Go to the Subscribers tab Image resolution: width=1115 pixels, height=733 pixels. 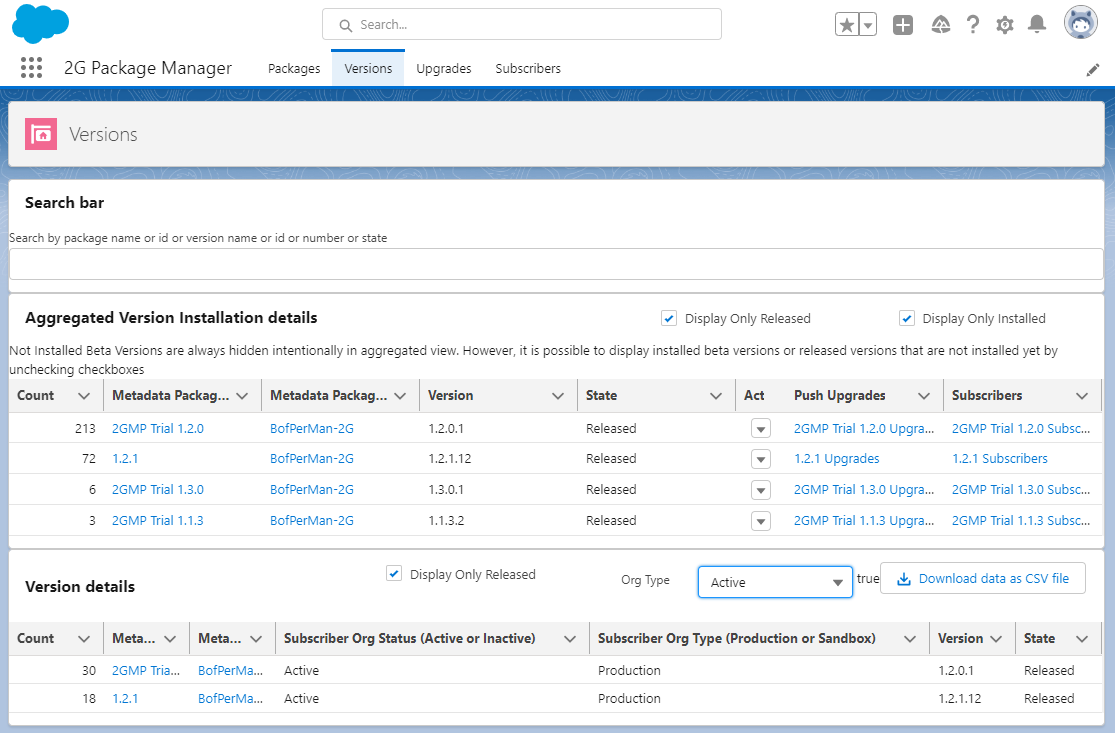point(528,68)
